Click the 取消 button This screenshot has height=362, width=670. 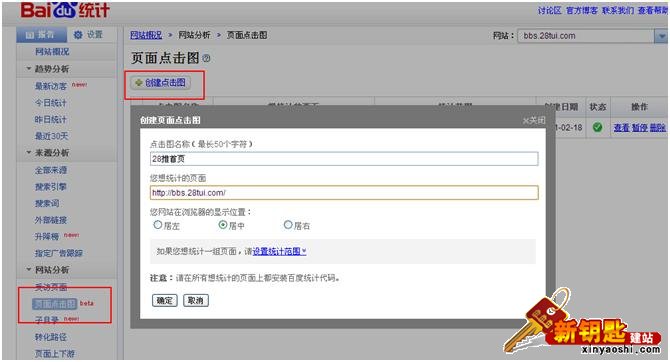(196, 300)
